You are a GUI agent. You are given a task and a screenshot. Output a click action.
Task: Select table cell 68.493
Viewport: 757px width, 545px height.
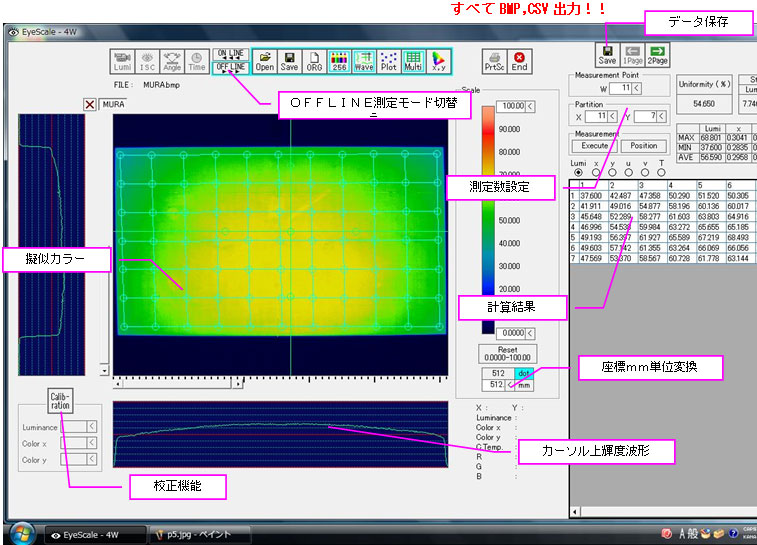739,238
